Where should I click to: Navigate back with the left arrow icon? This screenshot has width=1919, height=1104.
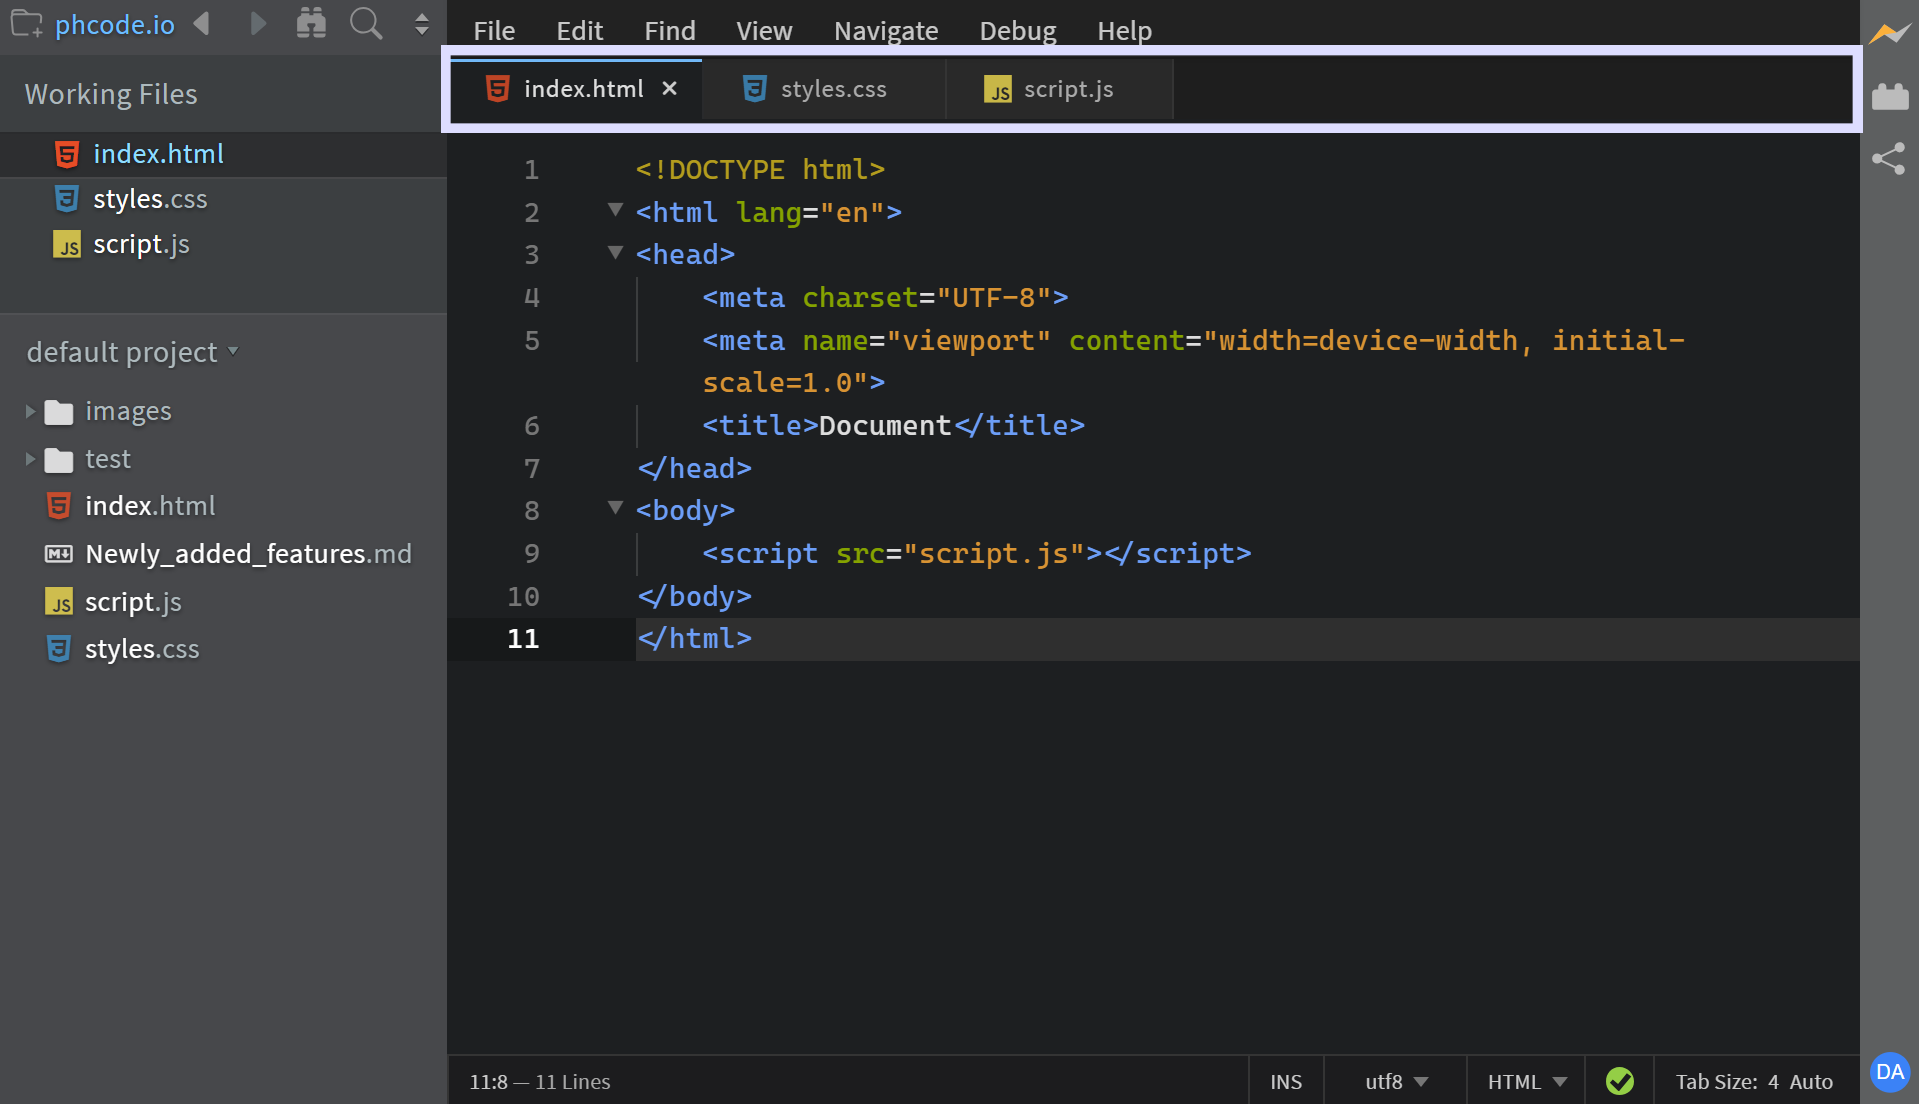tap(202, 24)
